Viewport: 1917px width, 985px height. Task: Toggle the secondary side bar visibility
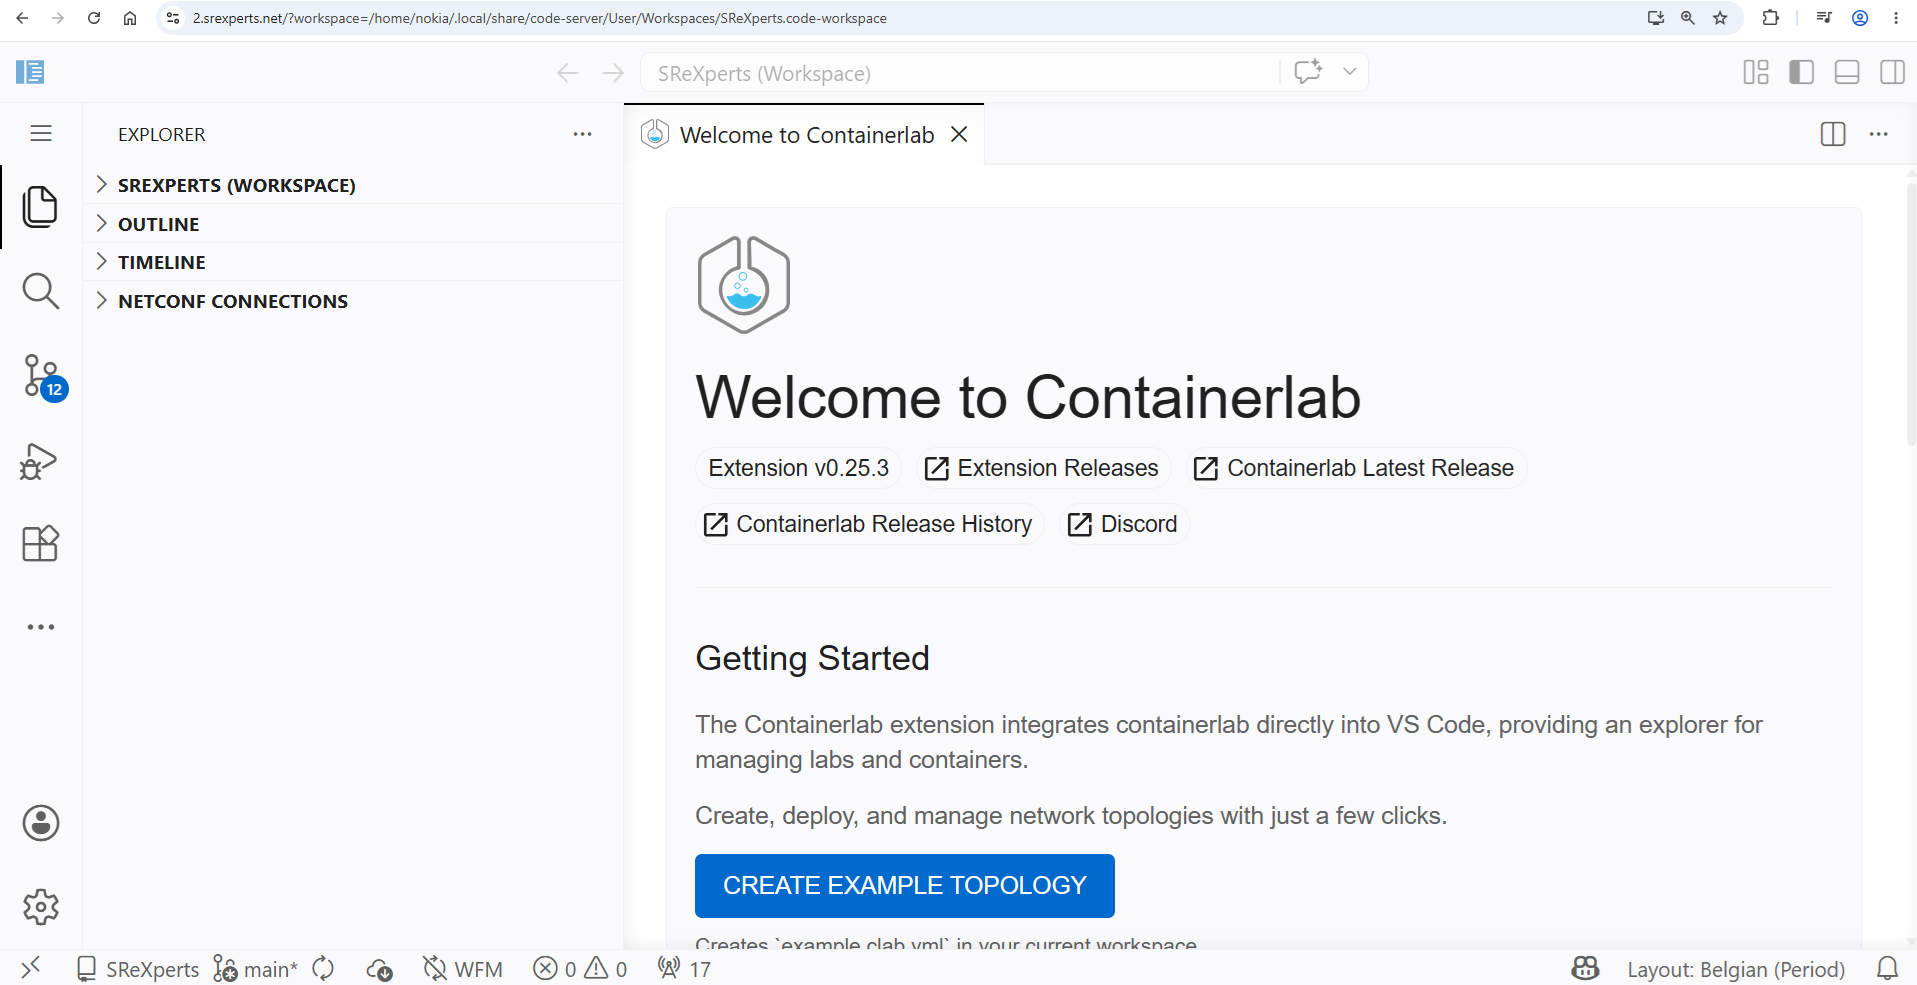[x=1892, y=72]
